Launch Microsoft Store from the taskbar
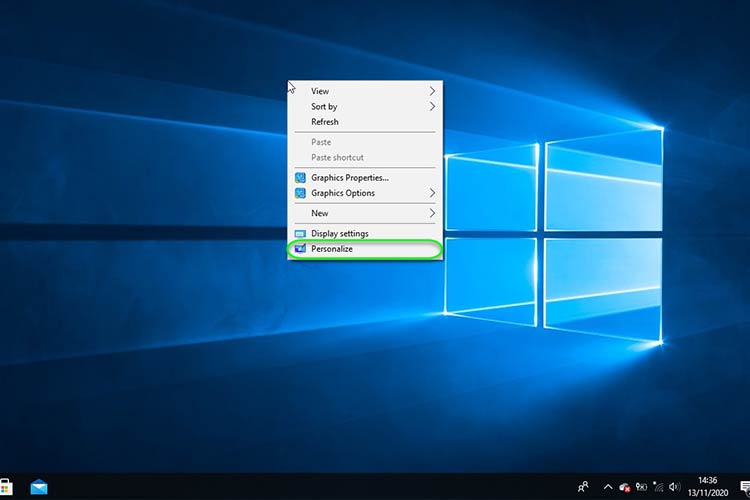 (x=6, y=487)
